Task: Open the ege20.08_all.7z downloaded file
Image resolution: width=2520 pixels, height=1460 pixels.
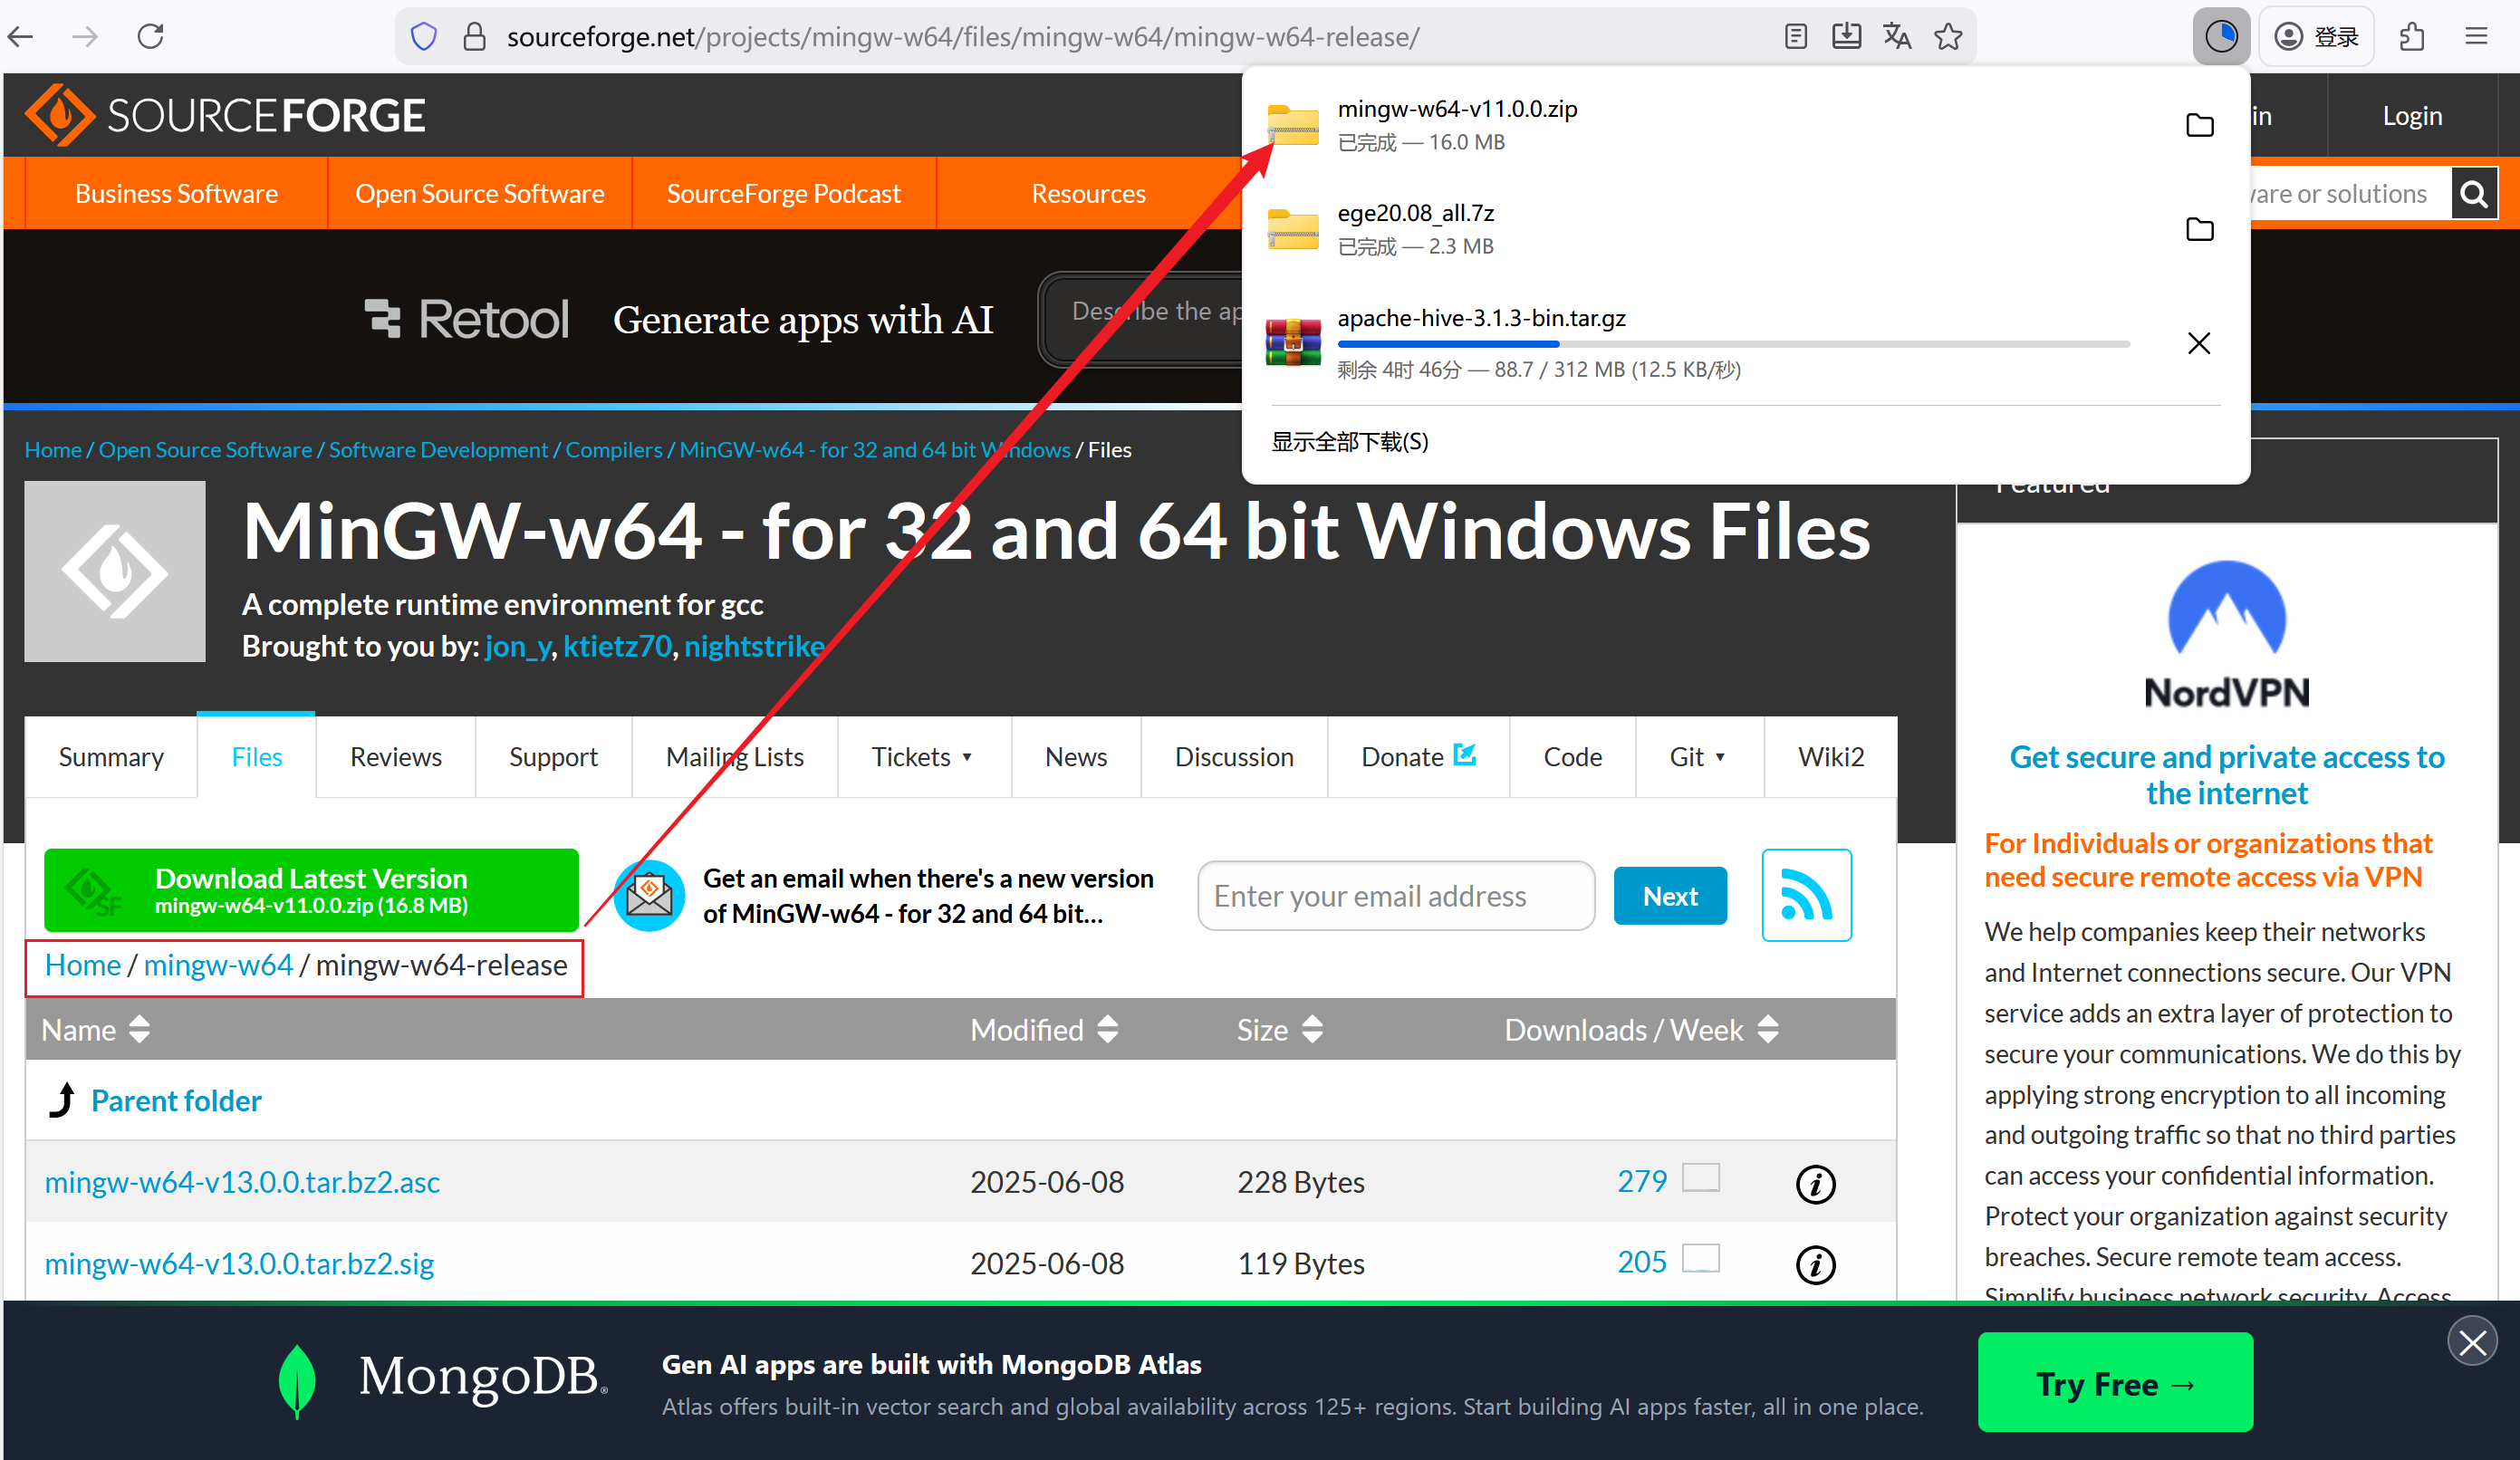Action: [x=1415, y=213]
